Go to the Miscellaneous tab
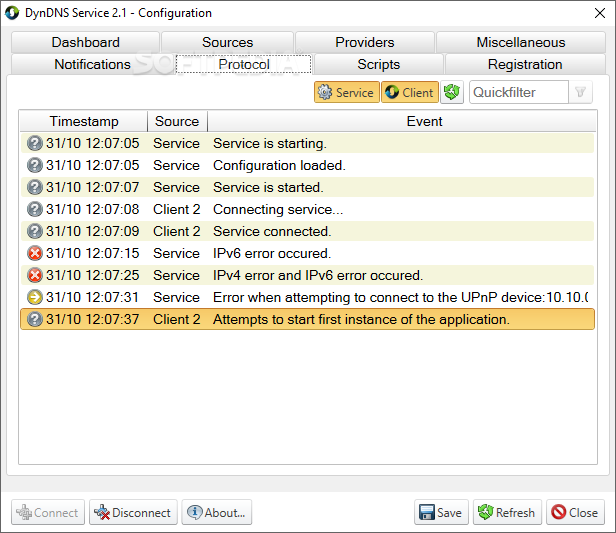Image resolution: width=616 pixels, height=533 pixels. 521,42
